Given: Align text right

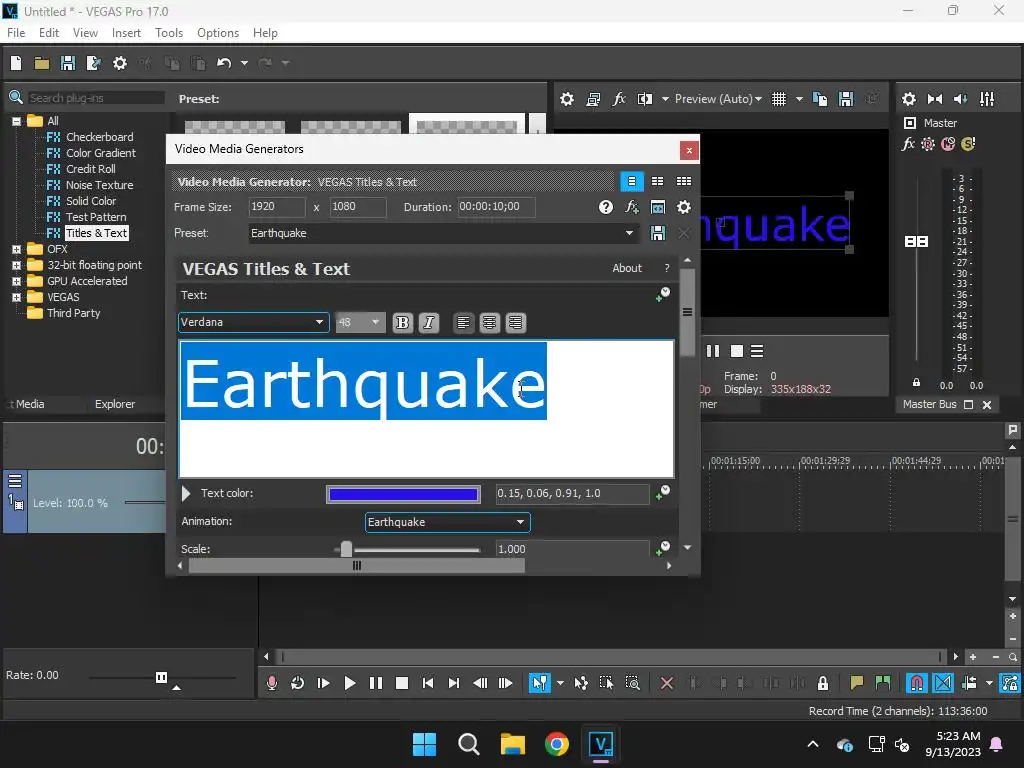Looking at the screenshot, I should coord(515,323).
